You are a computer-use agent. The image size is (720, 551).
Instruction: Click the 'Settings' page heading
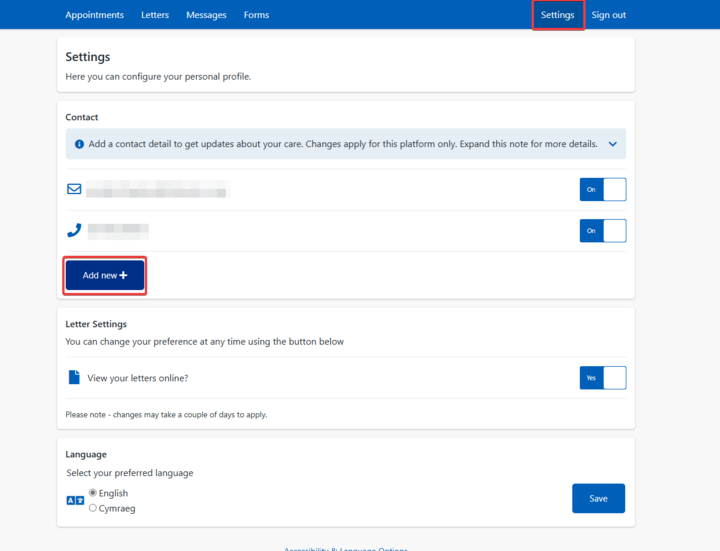(88, 57)
